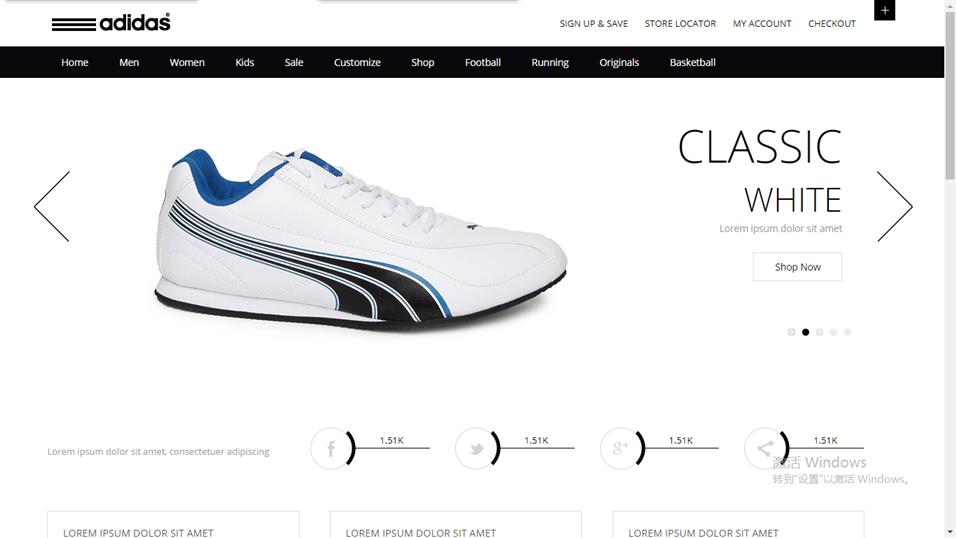Click the white sneaker slide image

point(361,239)
